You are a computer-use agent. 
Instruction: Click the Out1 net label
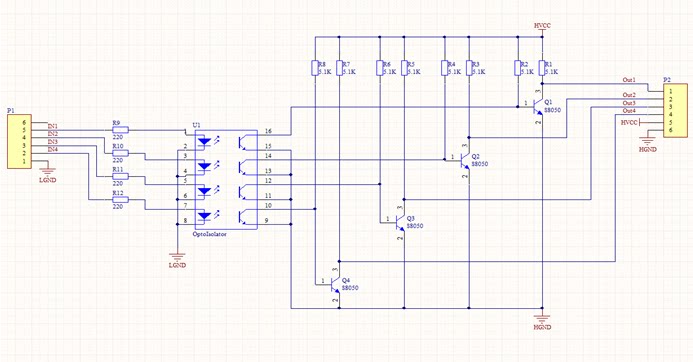629,80
